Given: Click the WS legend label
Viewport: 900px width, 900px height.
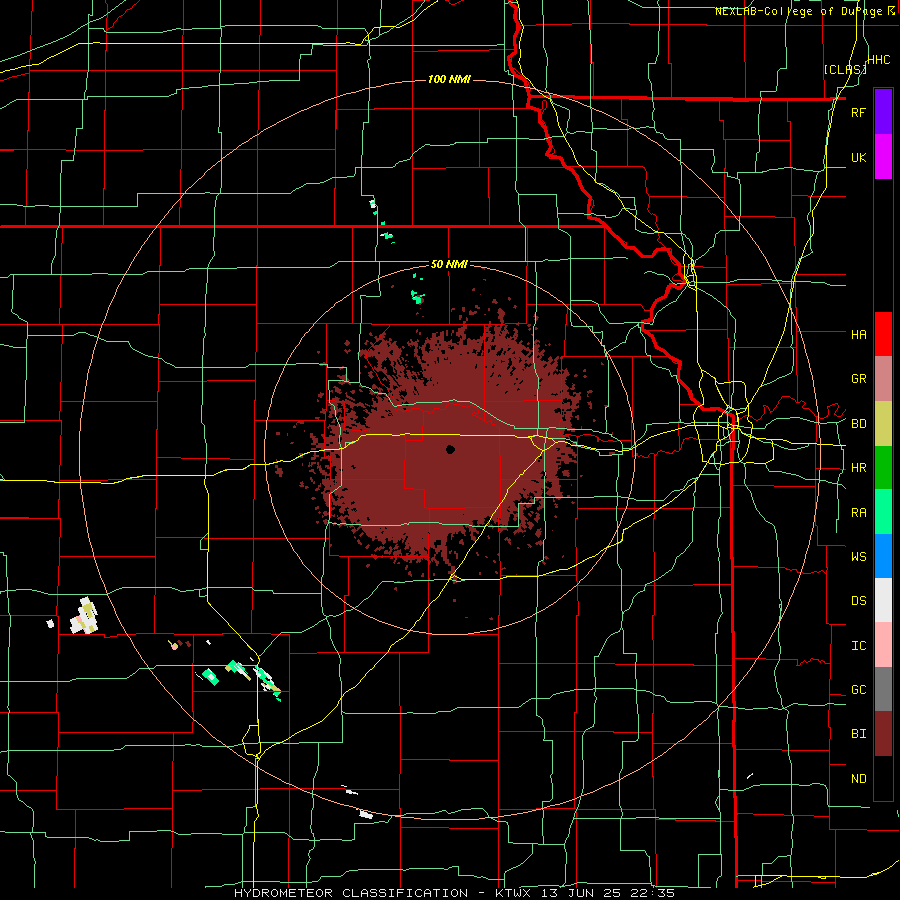Looking at the screenshot, I should 858,557.
